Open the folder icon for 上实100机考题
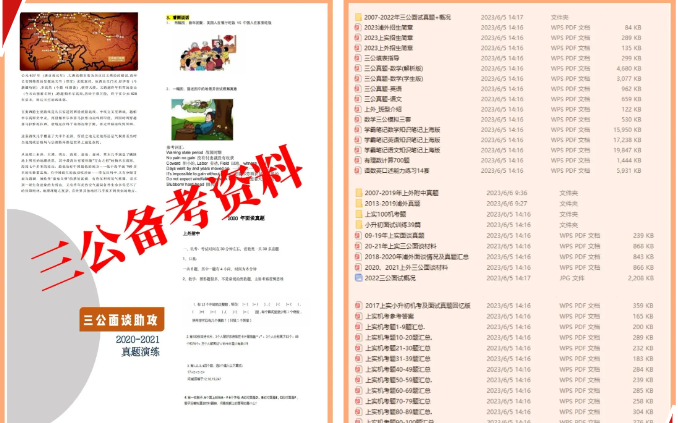This screenshot has width=678, height=423. (358, 214)
